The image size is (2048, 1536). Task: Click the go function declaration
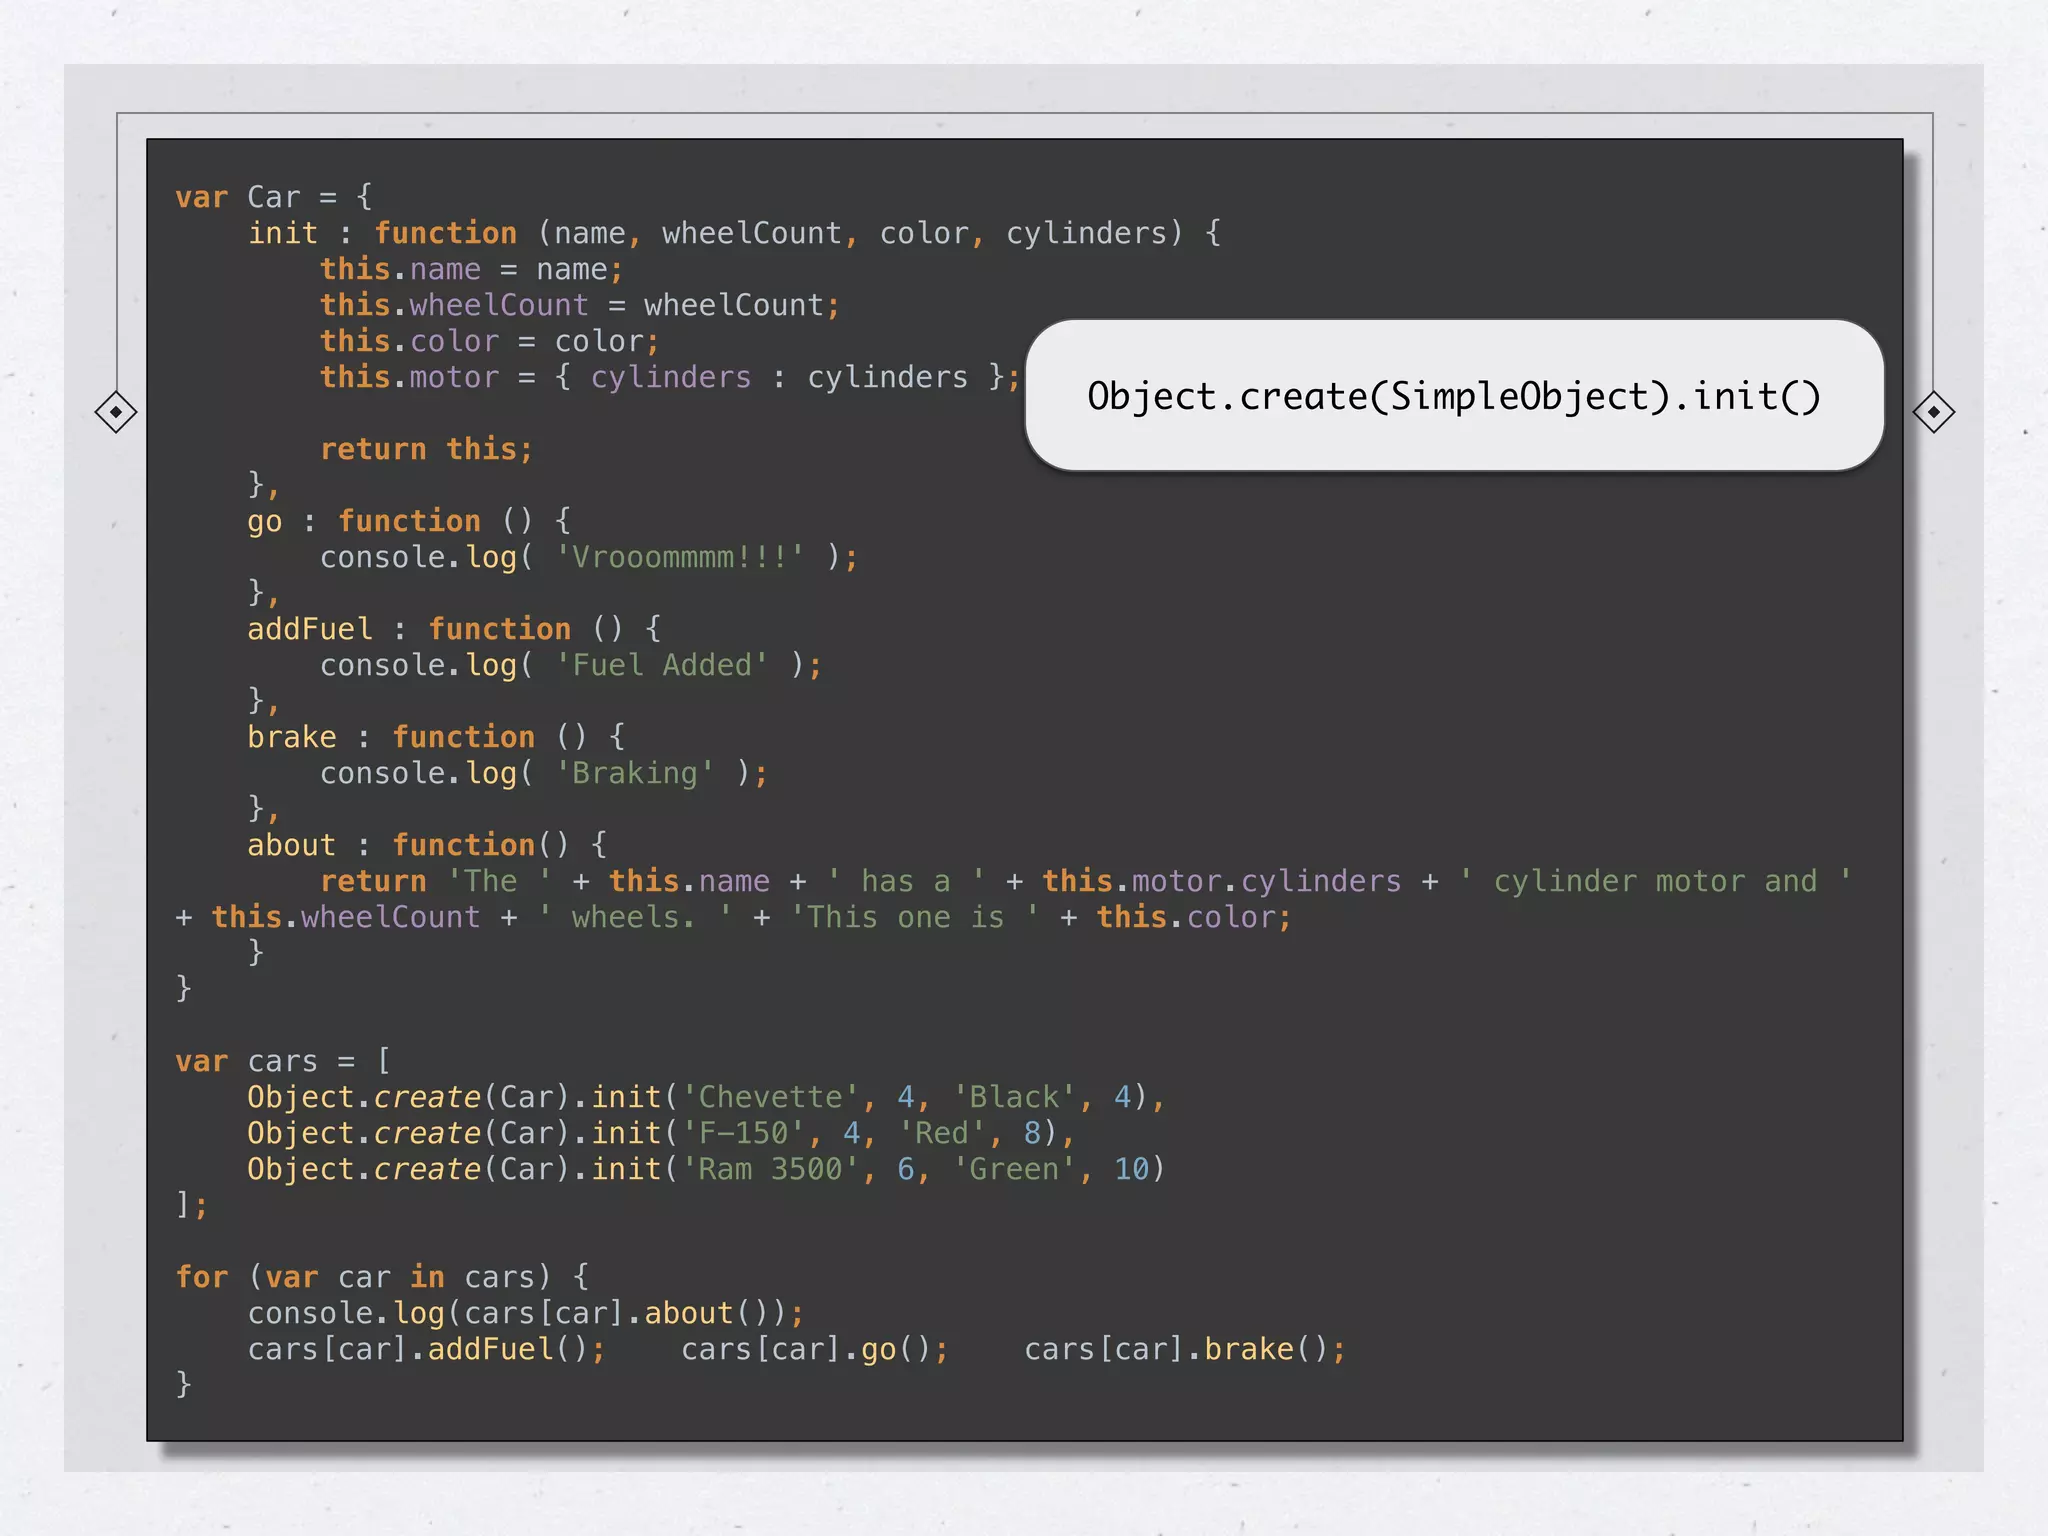tap(408, 521)
